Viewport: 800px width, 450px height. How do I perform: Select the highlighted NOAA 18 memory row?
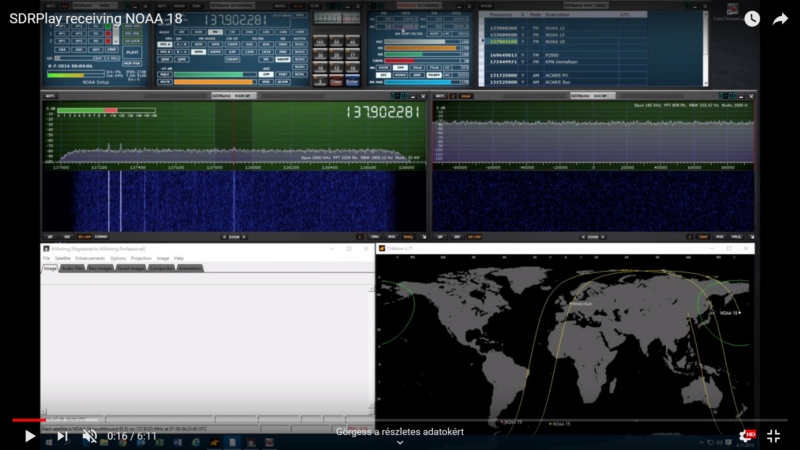pyautogui.click(x=566, y=41)
